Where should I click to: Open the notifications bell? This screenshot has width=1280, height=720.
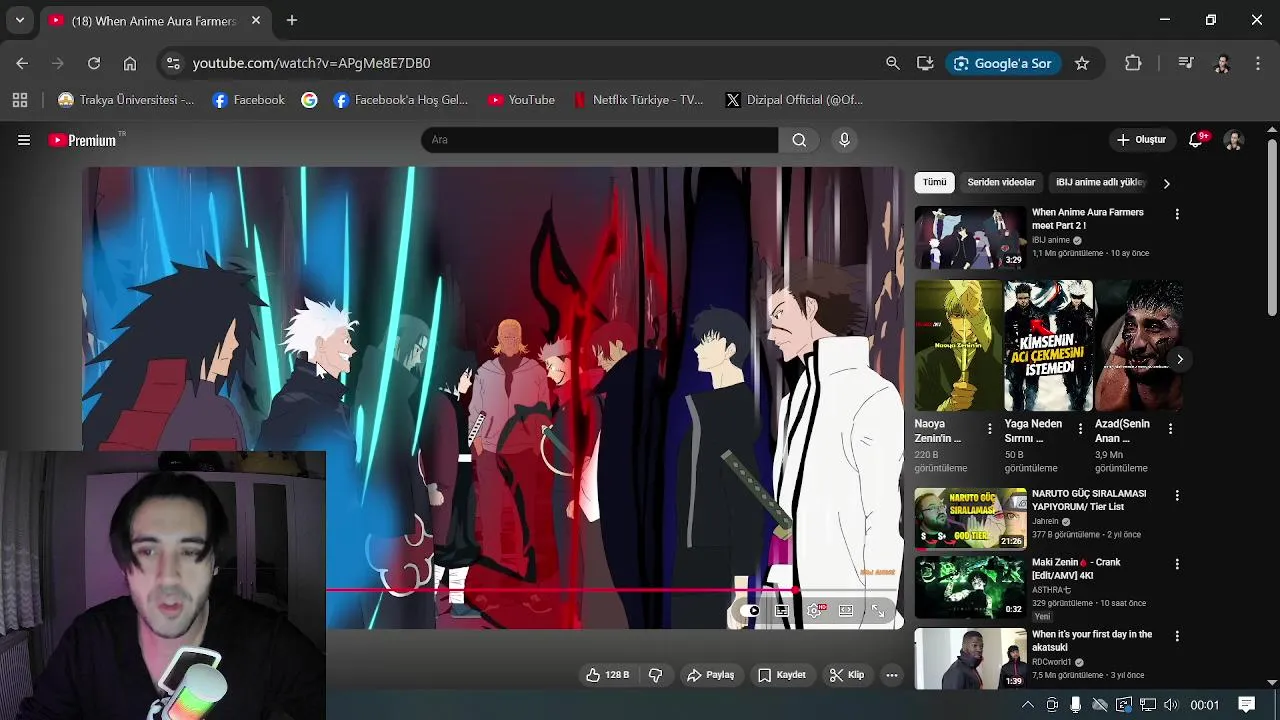1196,140
